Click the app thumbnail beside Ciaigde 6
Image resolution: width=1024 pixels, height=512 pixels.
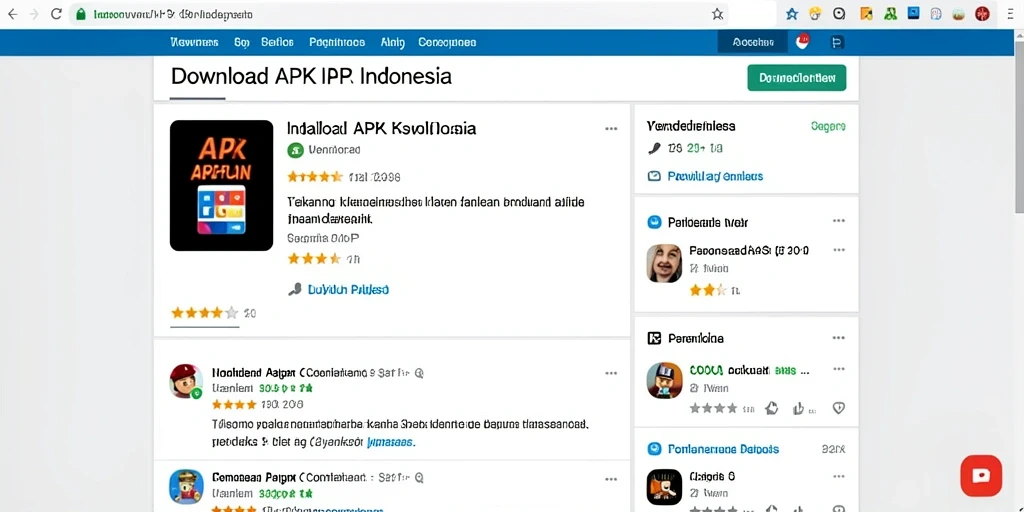[x=664, y=487]
